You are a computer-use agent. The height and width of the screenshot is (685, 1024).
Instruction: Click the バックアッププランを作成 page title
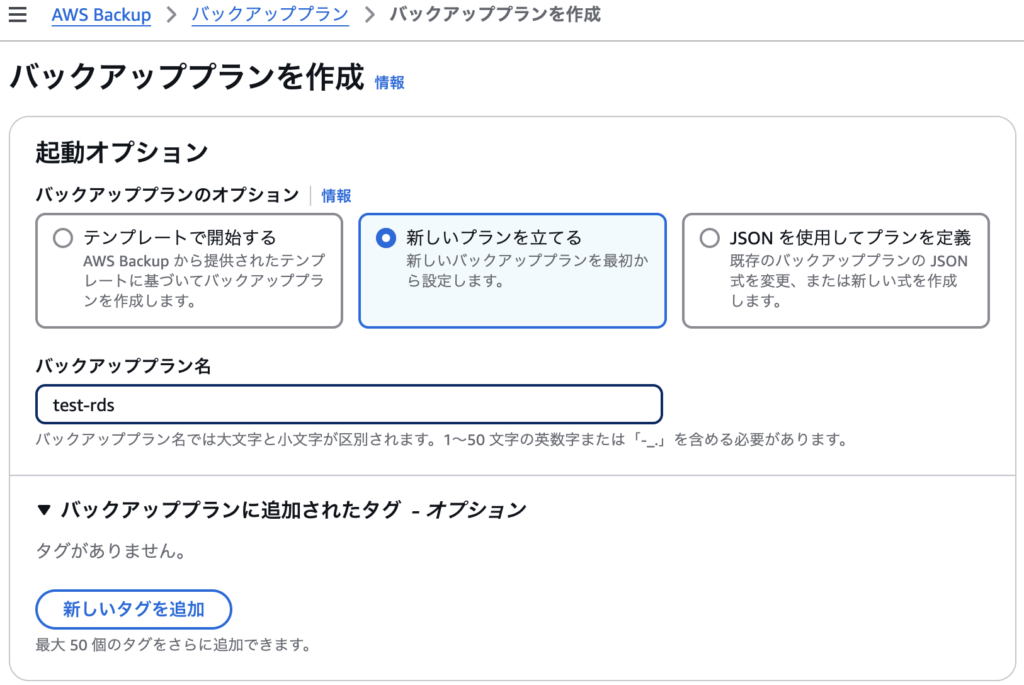pos(187,77)
